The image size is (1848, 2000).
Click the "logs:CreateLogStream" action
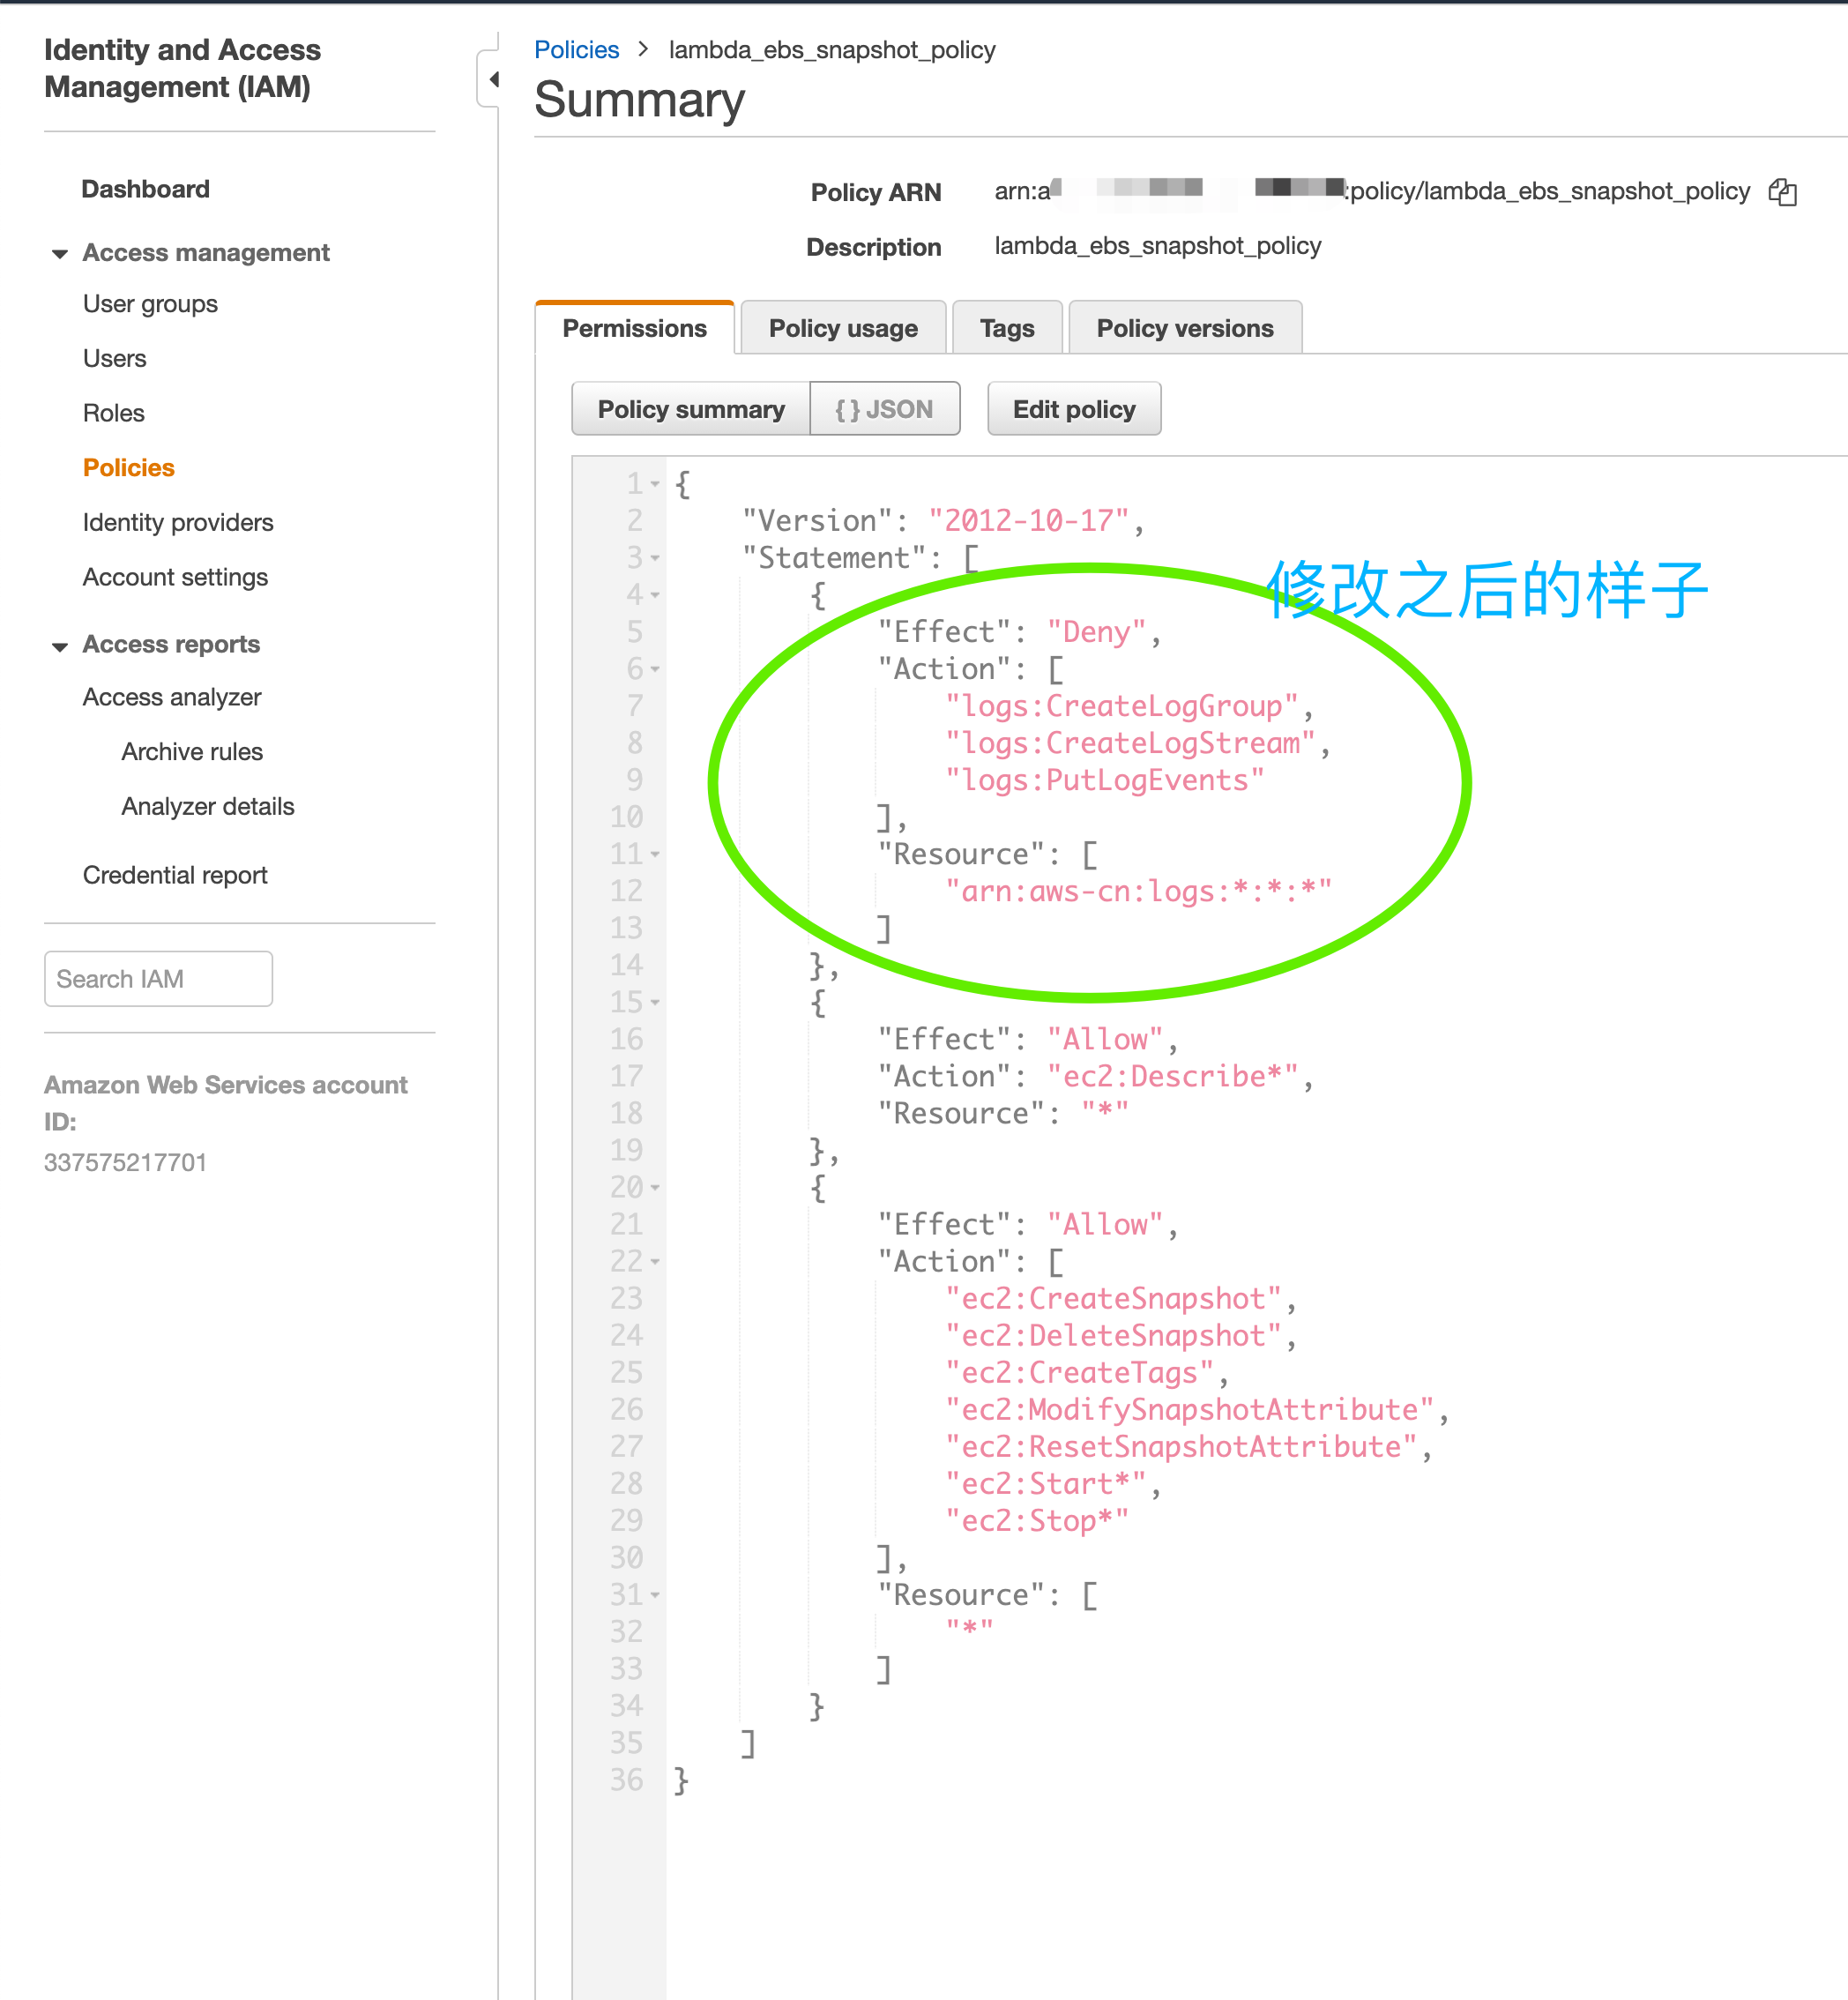tap(1130, 743)
